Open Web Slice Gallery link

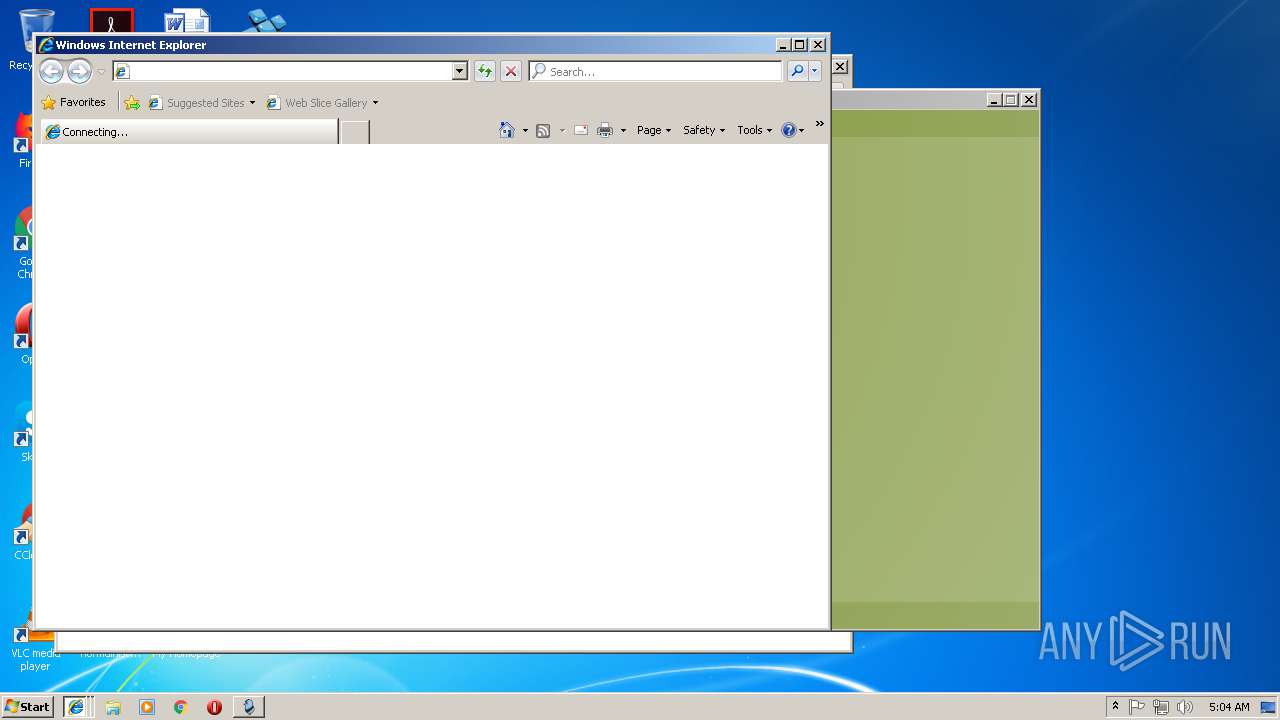click(317, 102)
